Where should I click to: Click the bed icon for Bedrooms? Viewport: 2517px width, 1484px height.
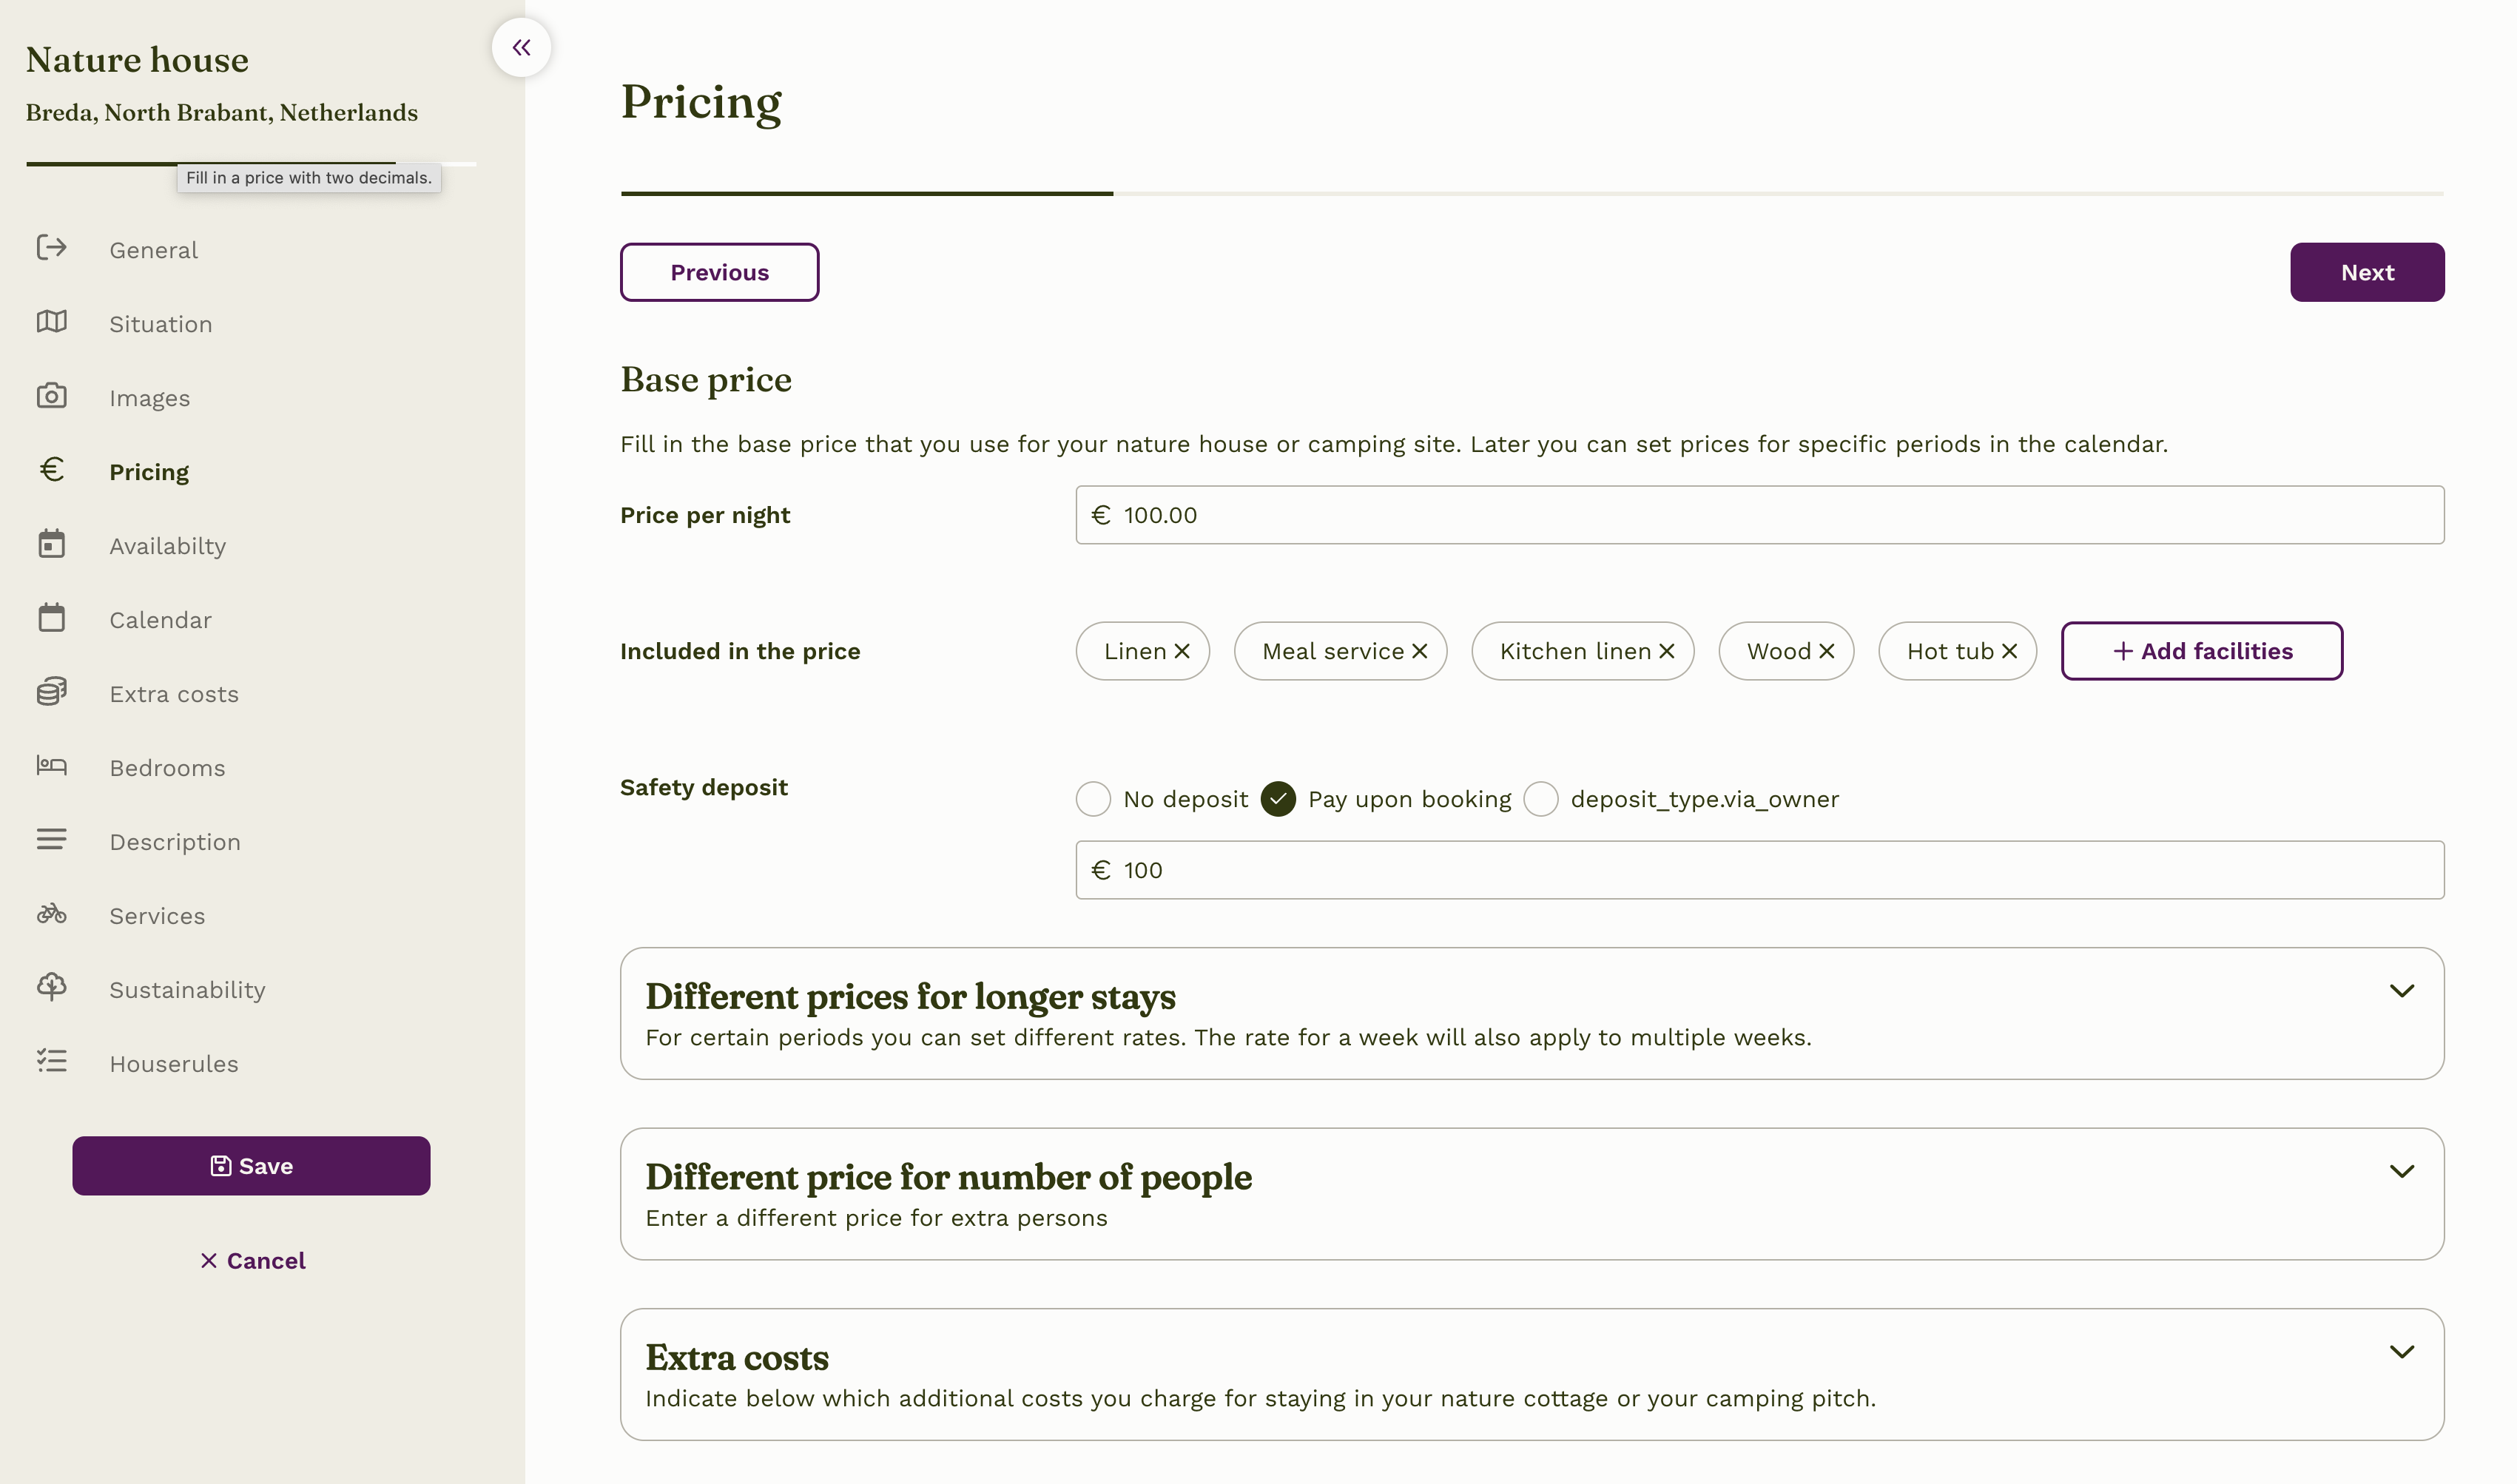coord(52,766)
